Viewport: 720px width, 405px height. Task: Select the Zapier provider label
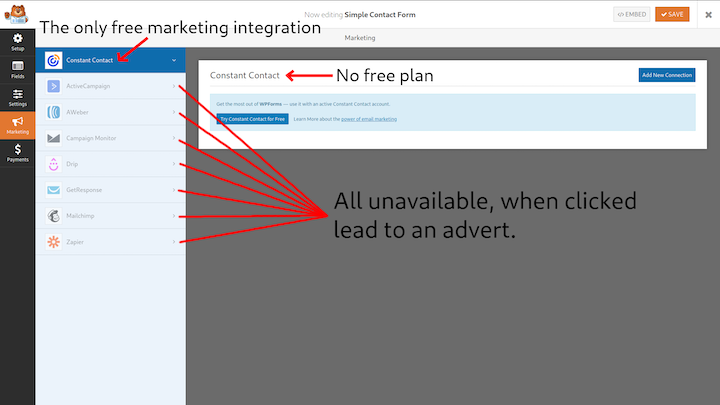[75, 242]
